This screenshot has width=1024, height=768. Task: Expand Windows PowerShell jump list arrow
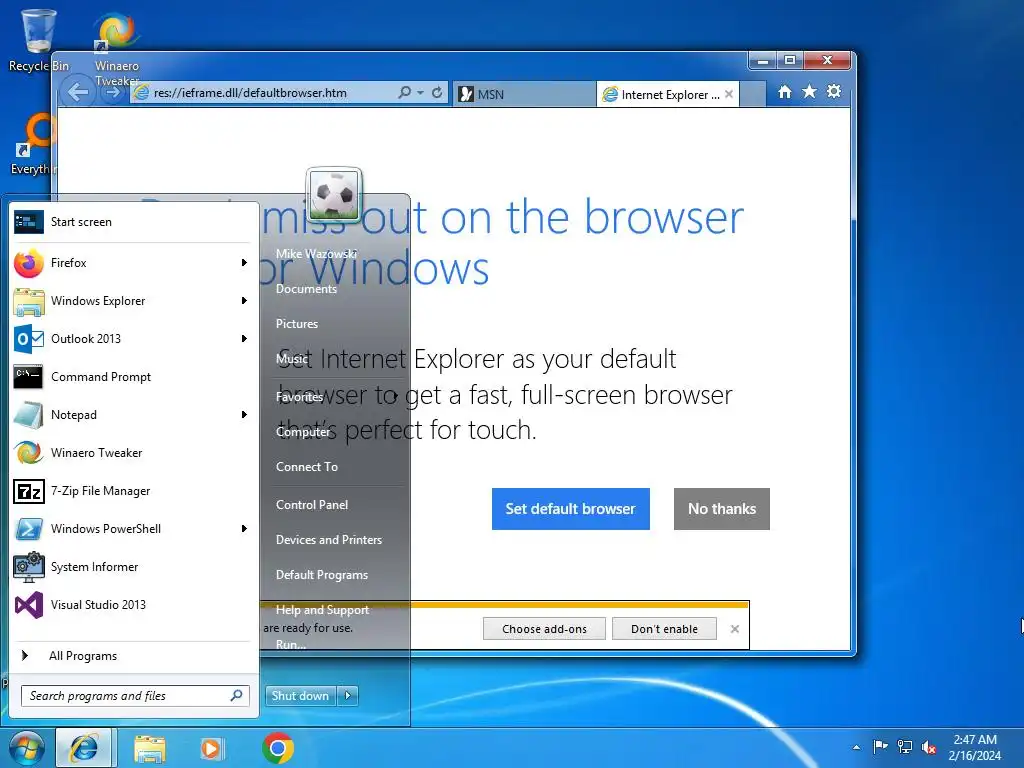[x=244, y=528]
